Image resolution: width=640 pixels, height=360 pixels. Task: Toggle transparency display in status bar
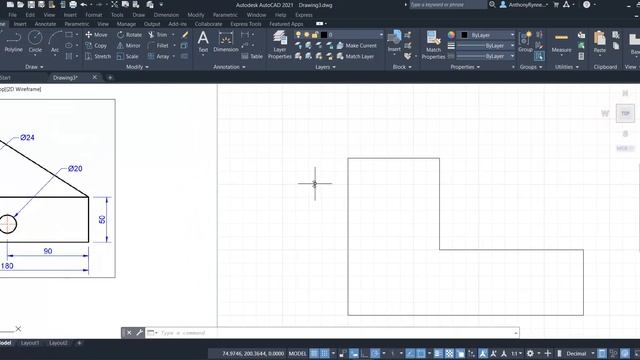coord(449,353)
